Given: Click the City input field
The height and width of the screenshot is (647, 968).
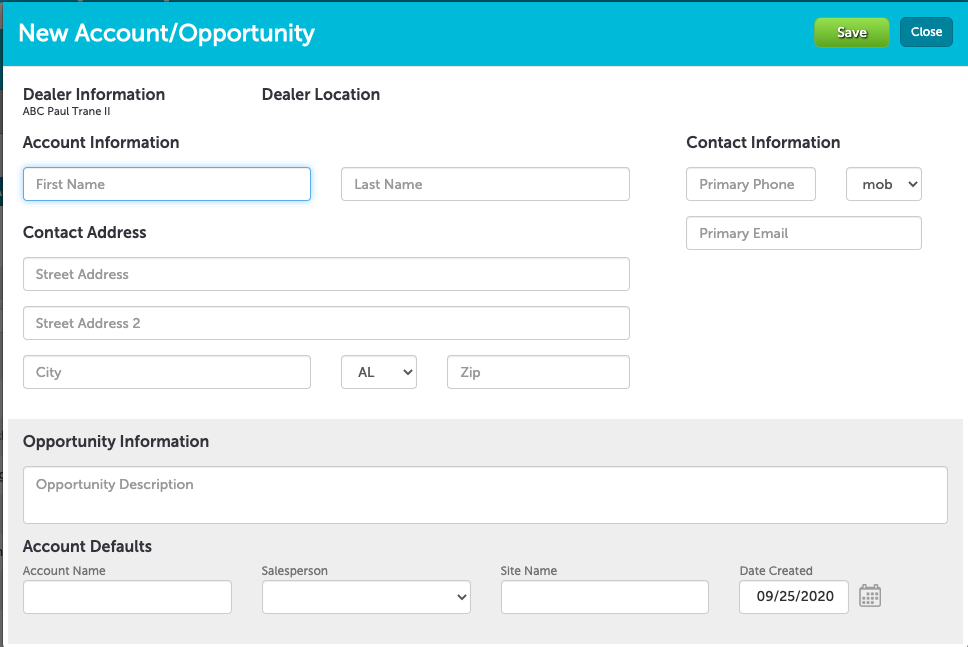Looking at the screenshot, I should point(167,372).
